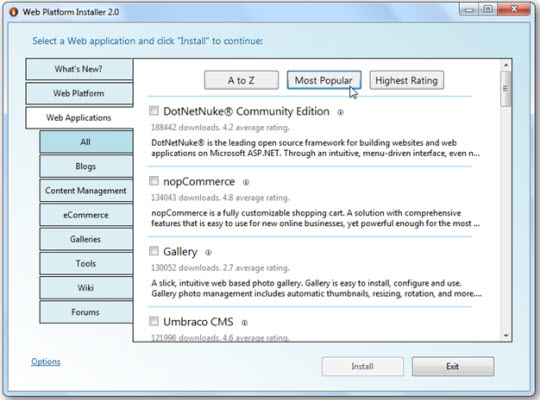Screen dimensions: 540x400
Task: Click the info icon next to nopCommerce
Action: (246, 182)
